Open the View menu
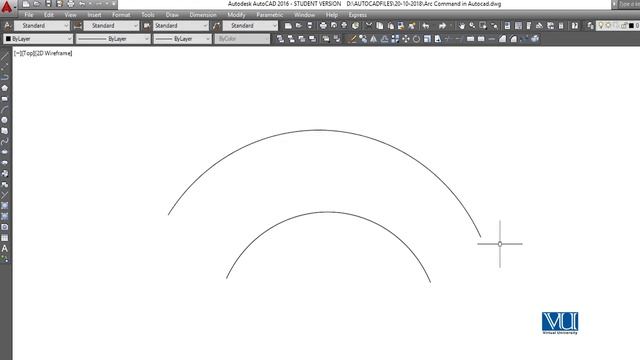 71,15
